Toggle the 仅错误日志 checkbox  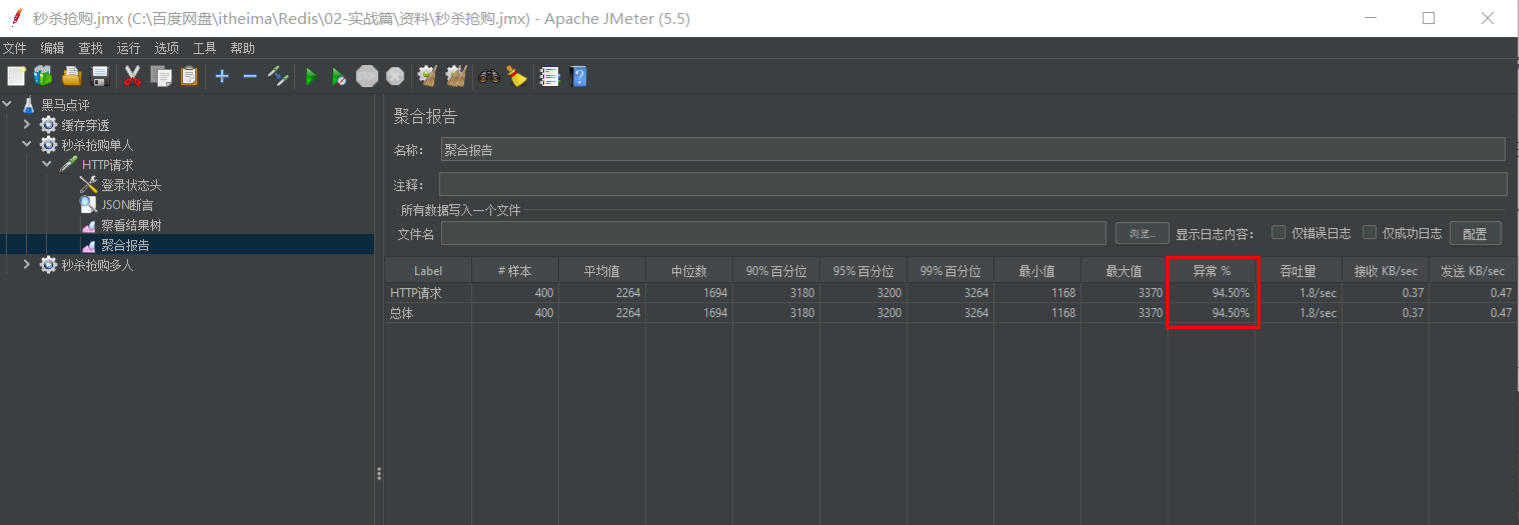(x=1278, y=232)
